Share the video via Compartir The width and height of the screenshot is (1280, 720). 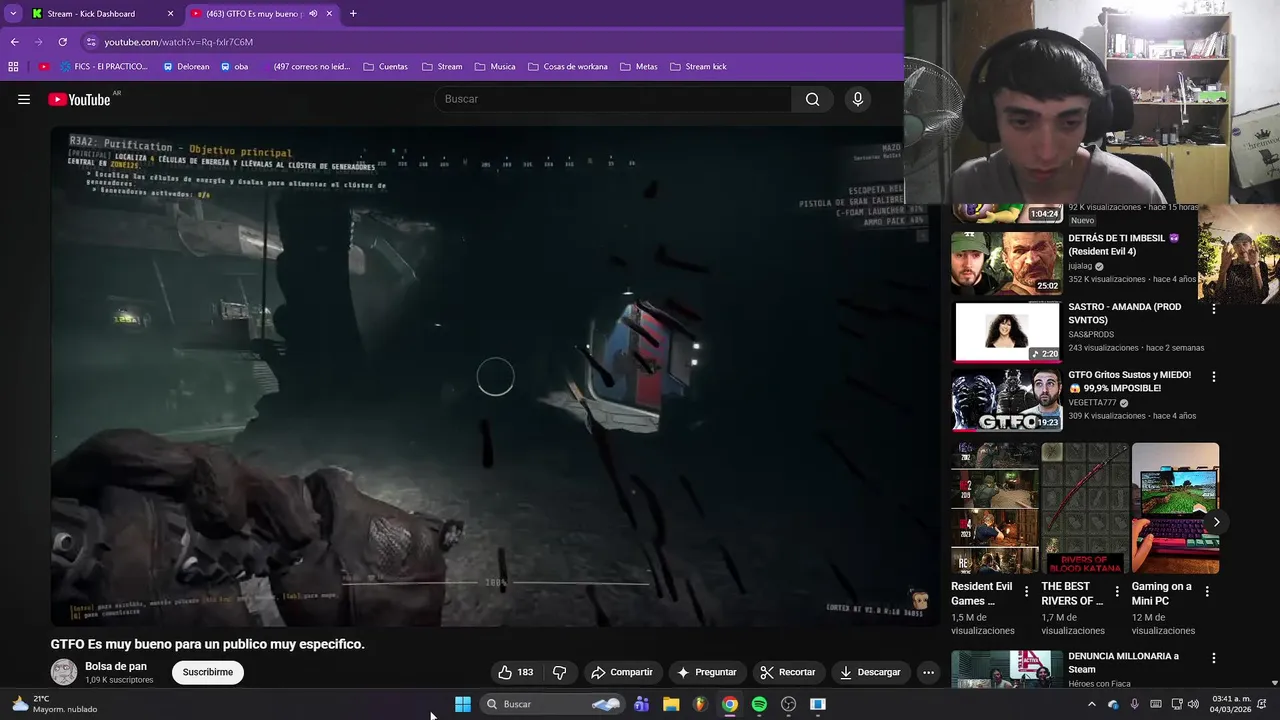(x=621, y=672)
